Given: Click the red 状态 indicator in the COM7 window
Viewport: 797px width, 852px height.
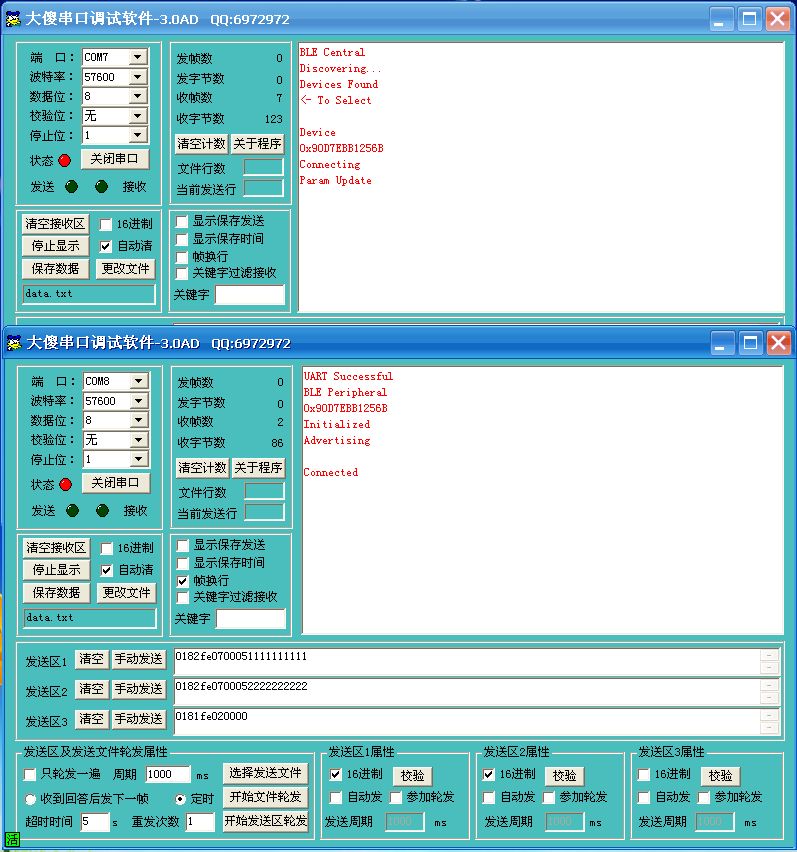Looking at the screenshot, I should 65,160.
